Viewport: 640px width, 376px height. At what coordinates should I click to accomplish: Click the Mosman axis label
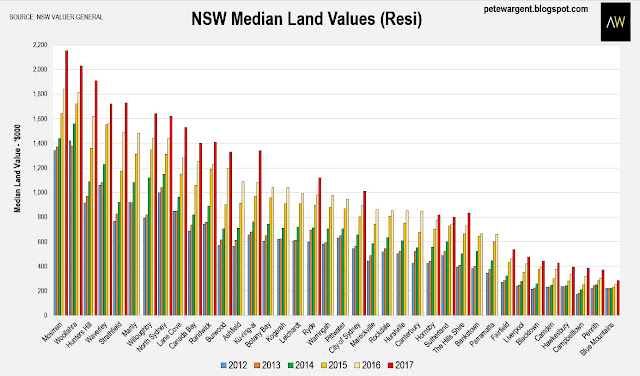coord(52,332)
